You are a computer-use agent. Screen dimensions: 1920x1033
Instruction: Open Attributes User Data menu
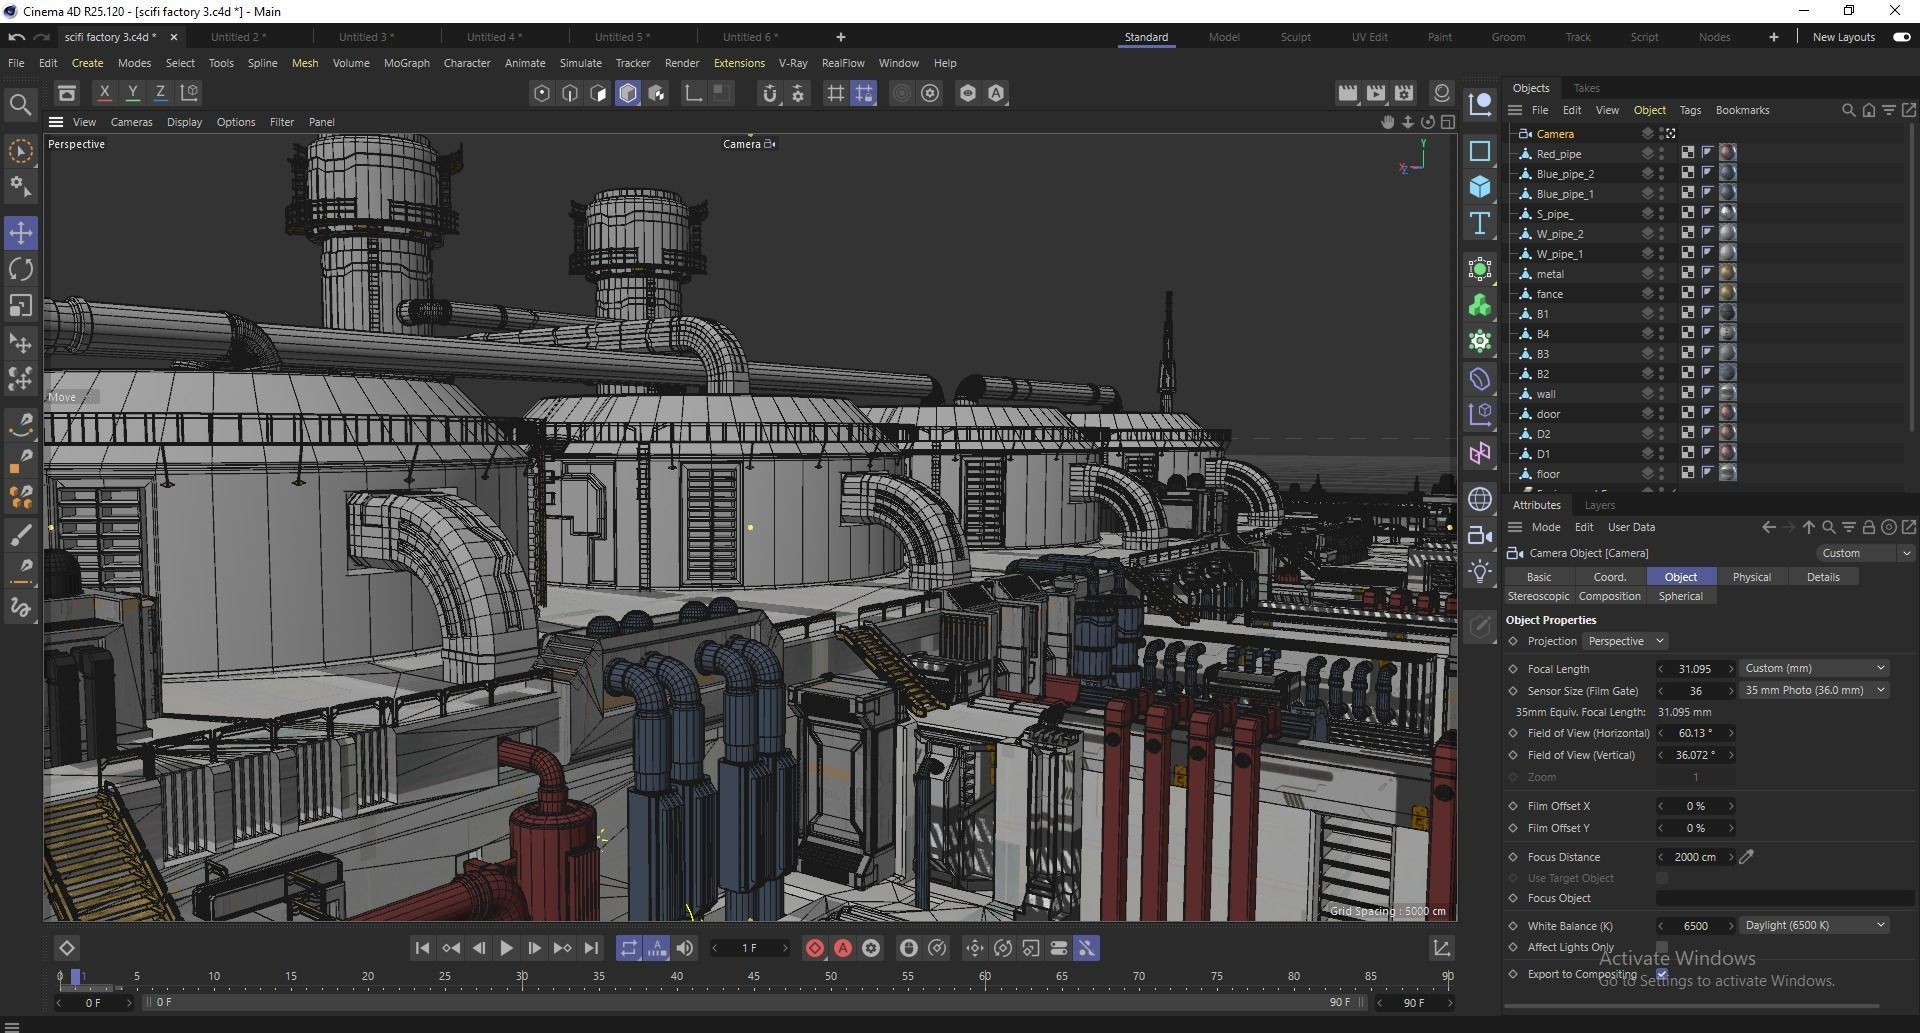1631,527
